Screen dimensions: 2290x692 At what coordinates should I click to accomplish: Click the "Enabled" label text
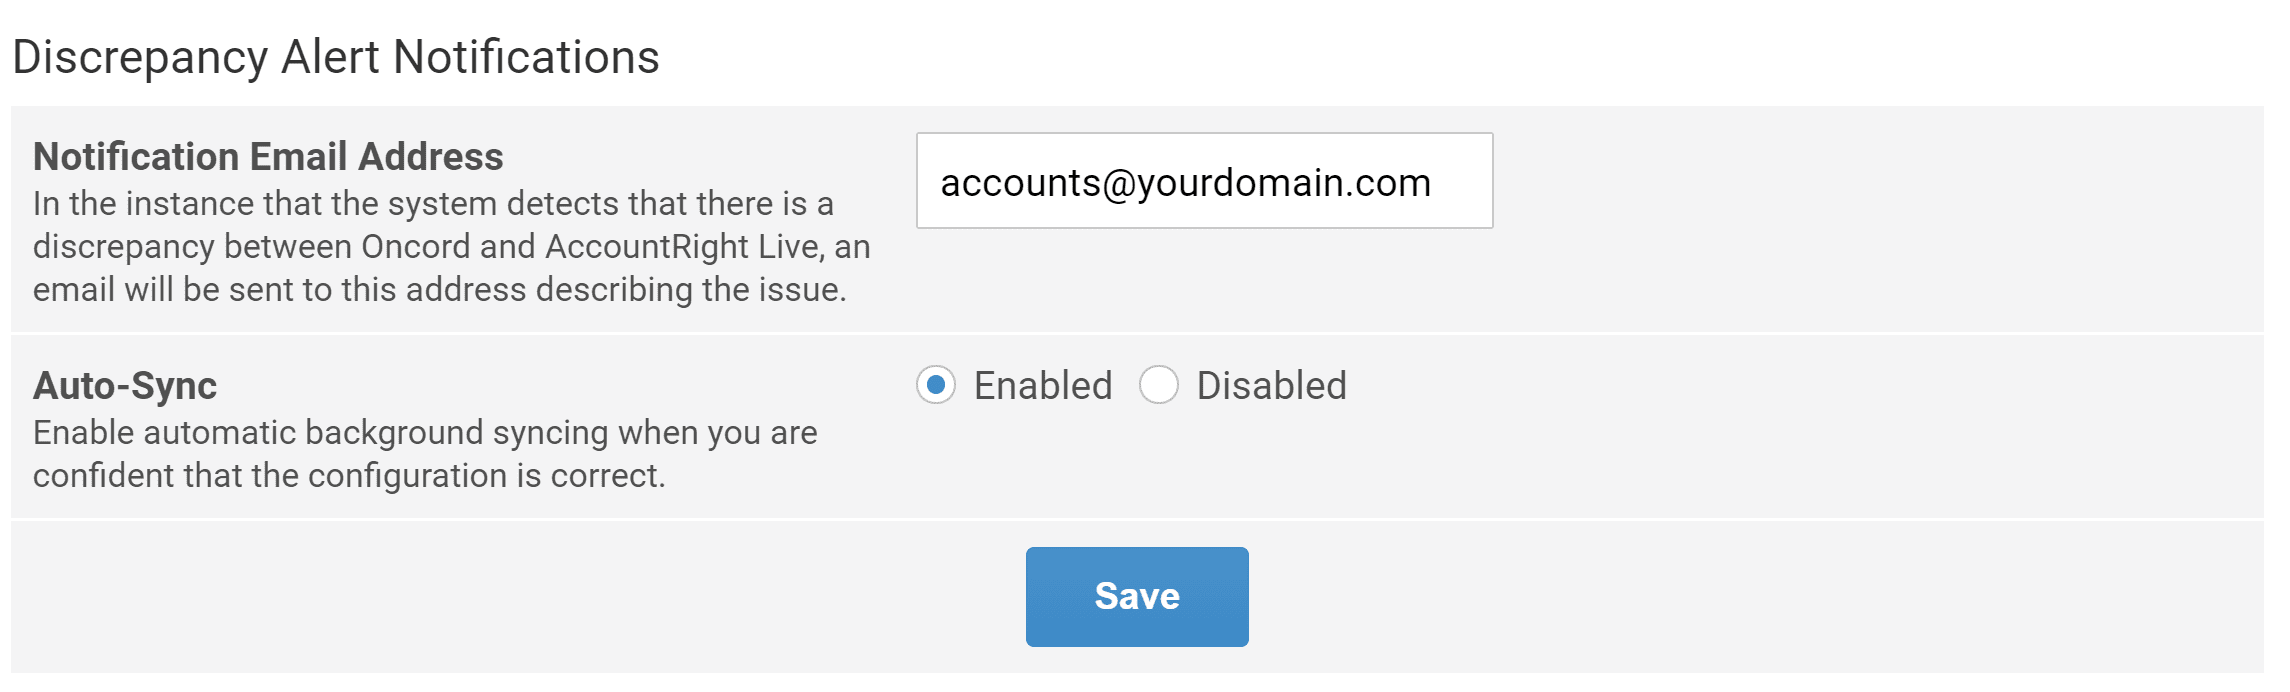click(1043, 386)
